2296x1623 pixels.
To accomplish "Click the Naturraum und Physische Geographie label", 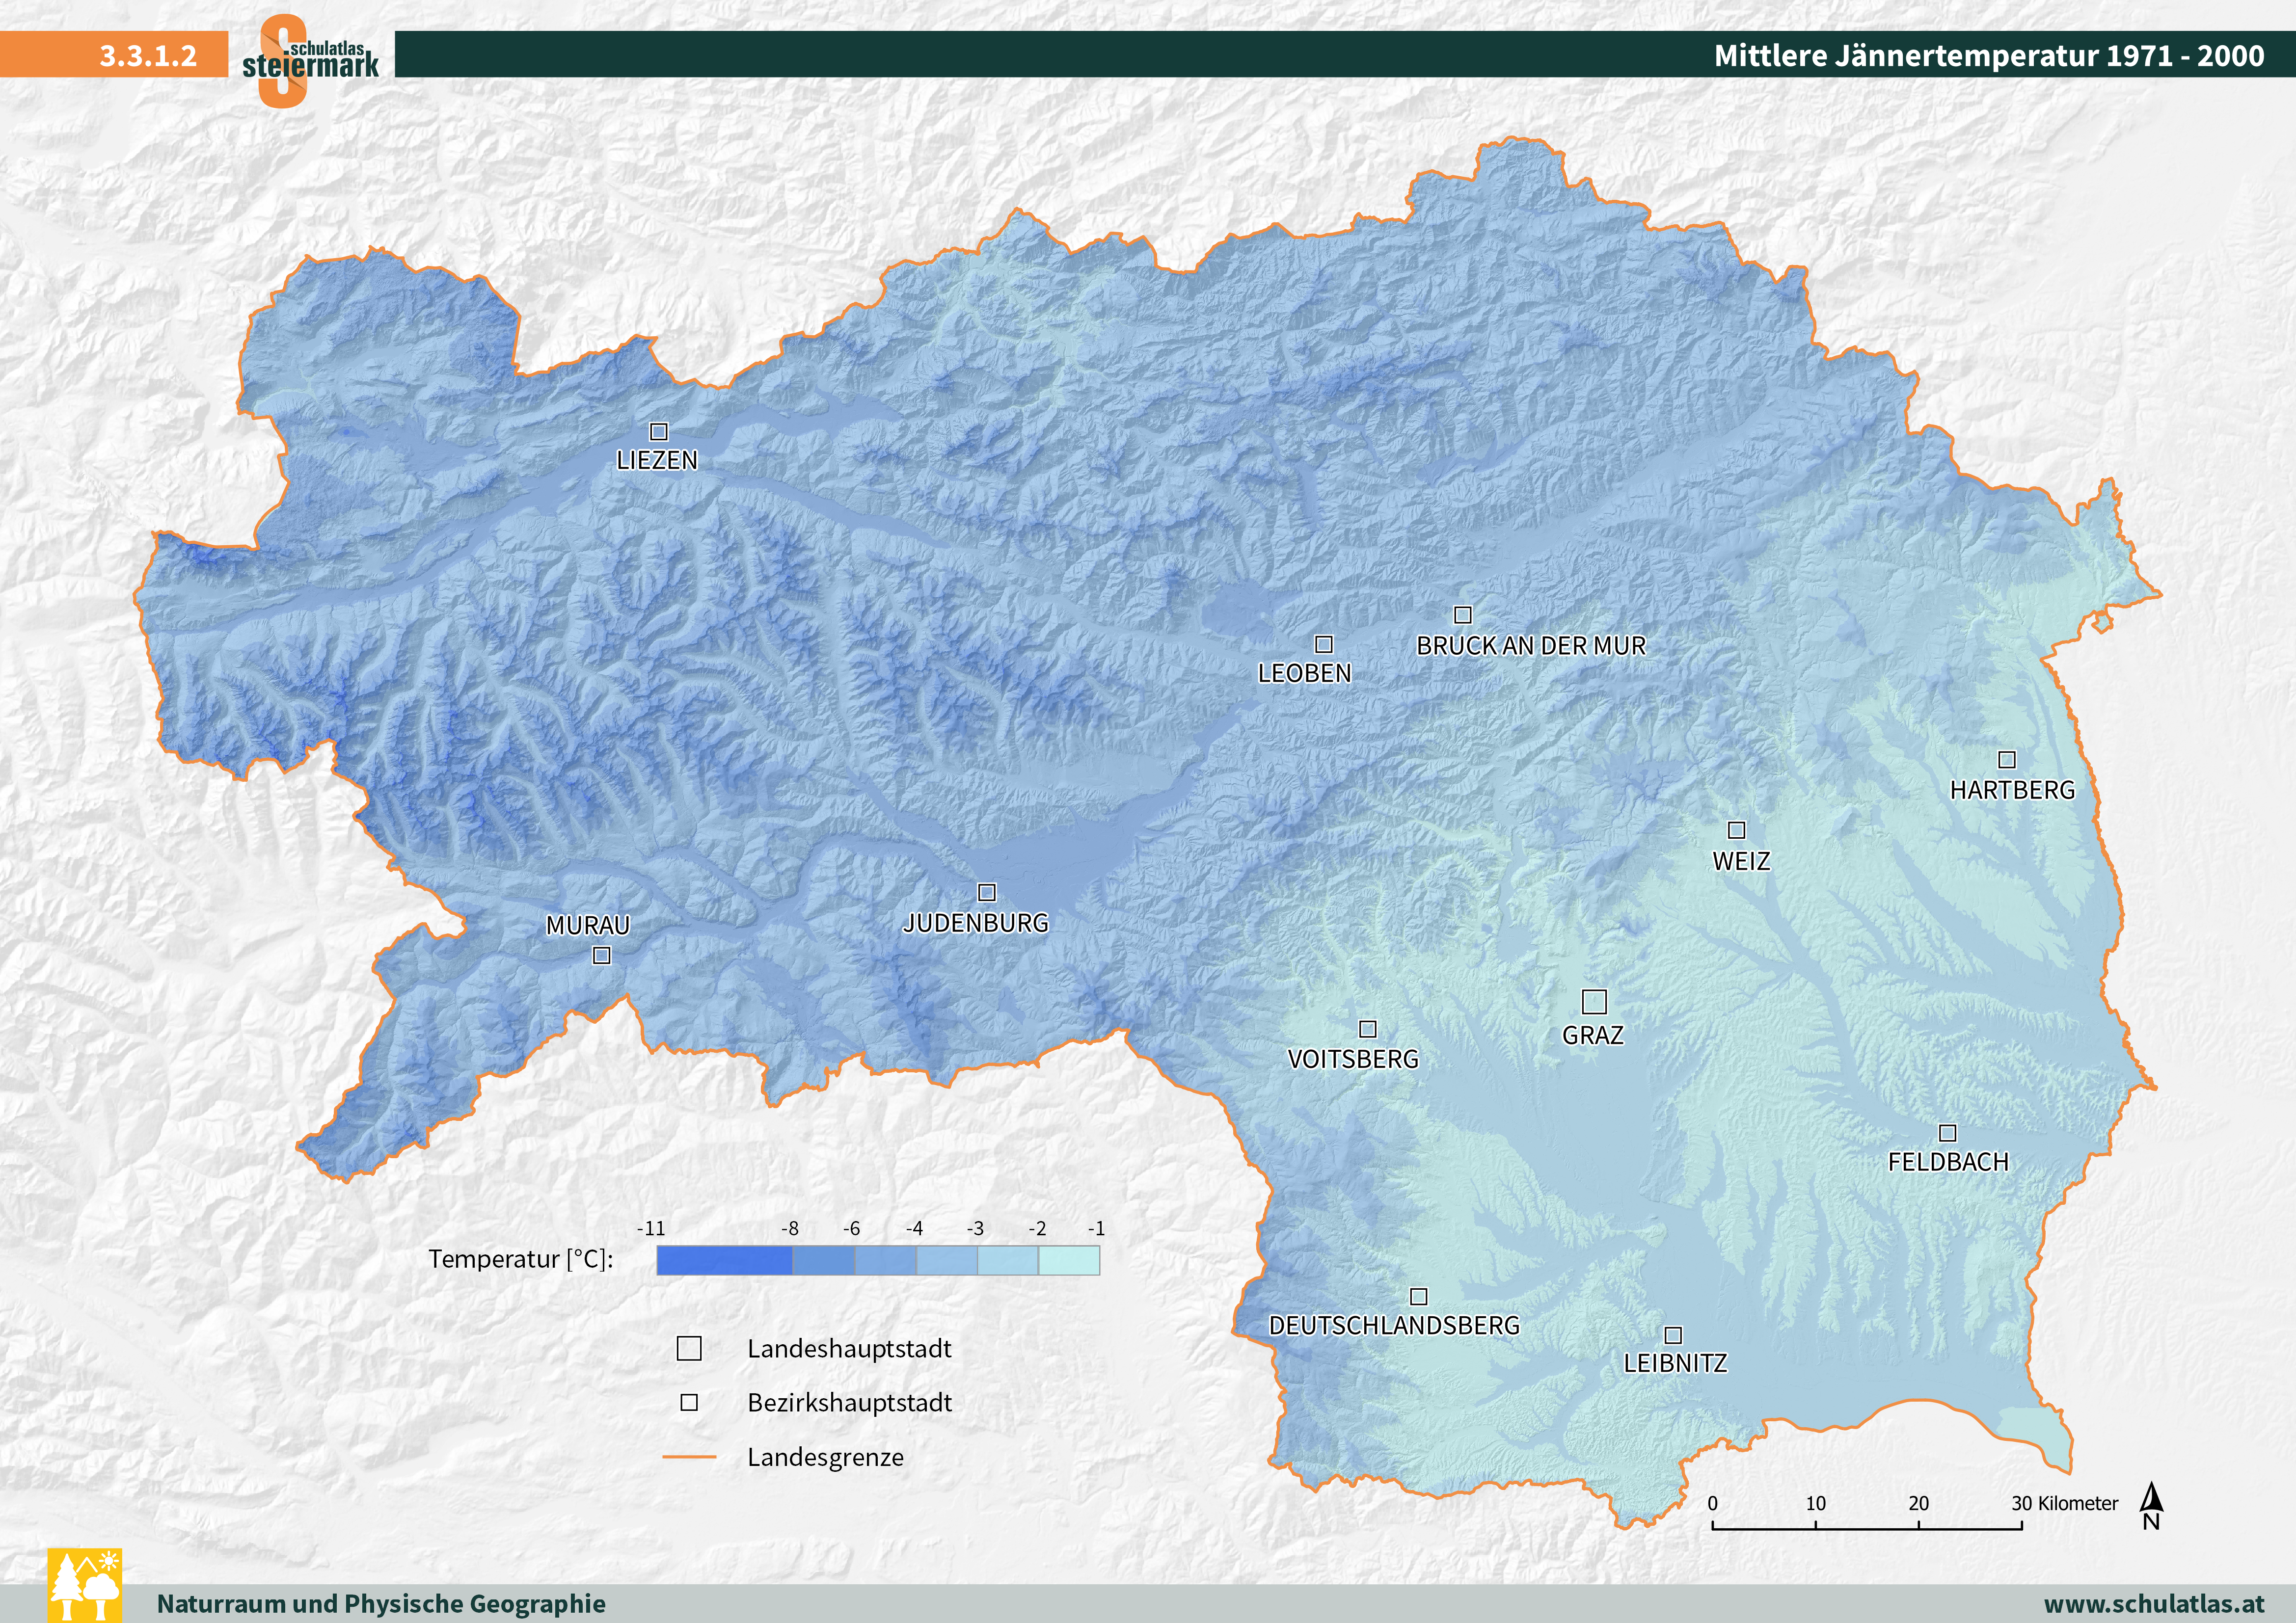I will click(x=381, y=1603).
